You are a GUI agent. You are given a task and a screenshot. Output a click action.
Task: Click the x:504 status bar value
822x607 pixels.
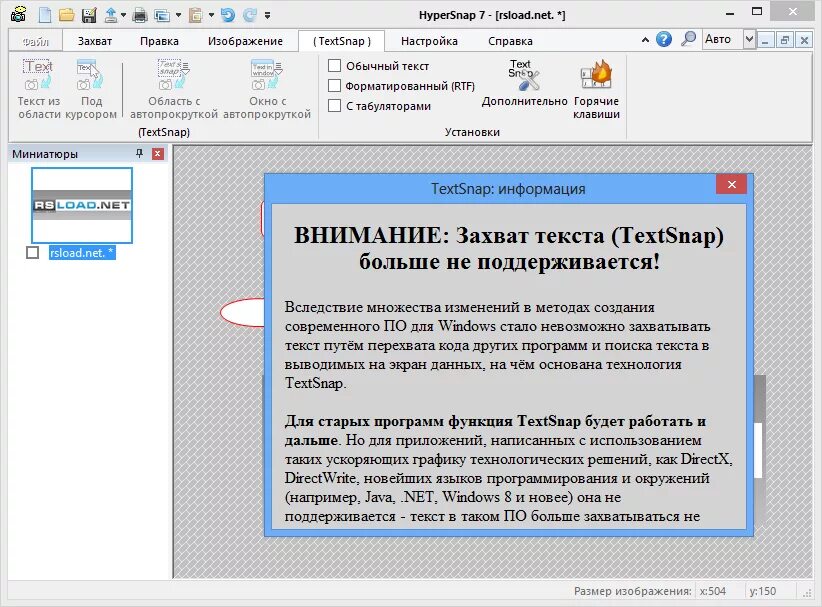coord(713,591)
